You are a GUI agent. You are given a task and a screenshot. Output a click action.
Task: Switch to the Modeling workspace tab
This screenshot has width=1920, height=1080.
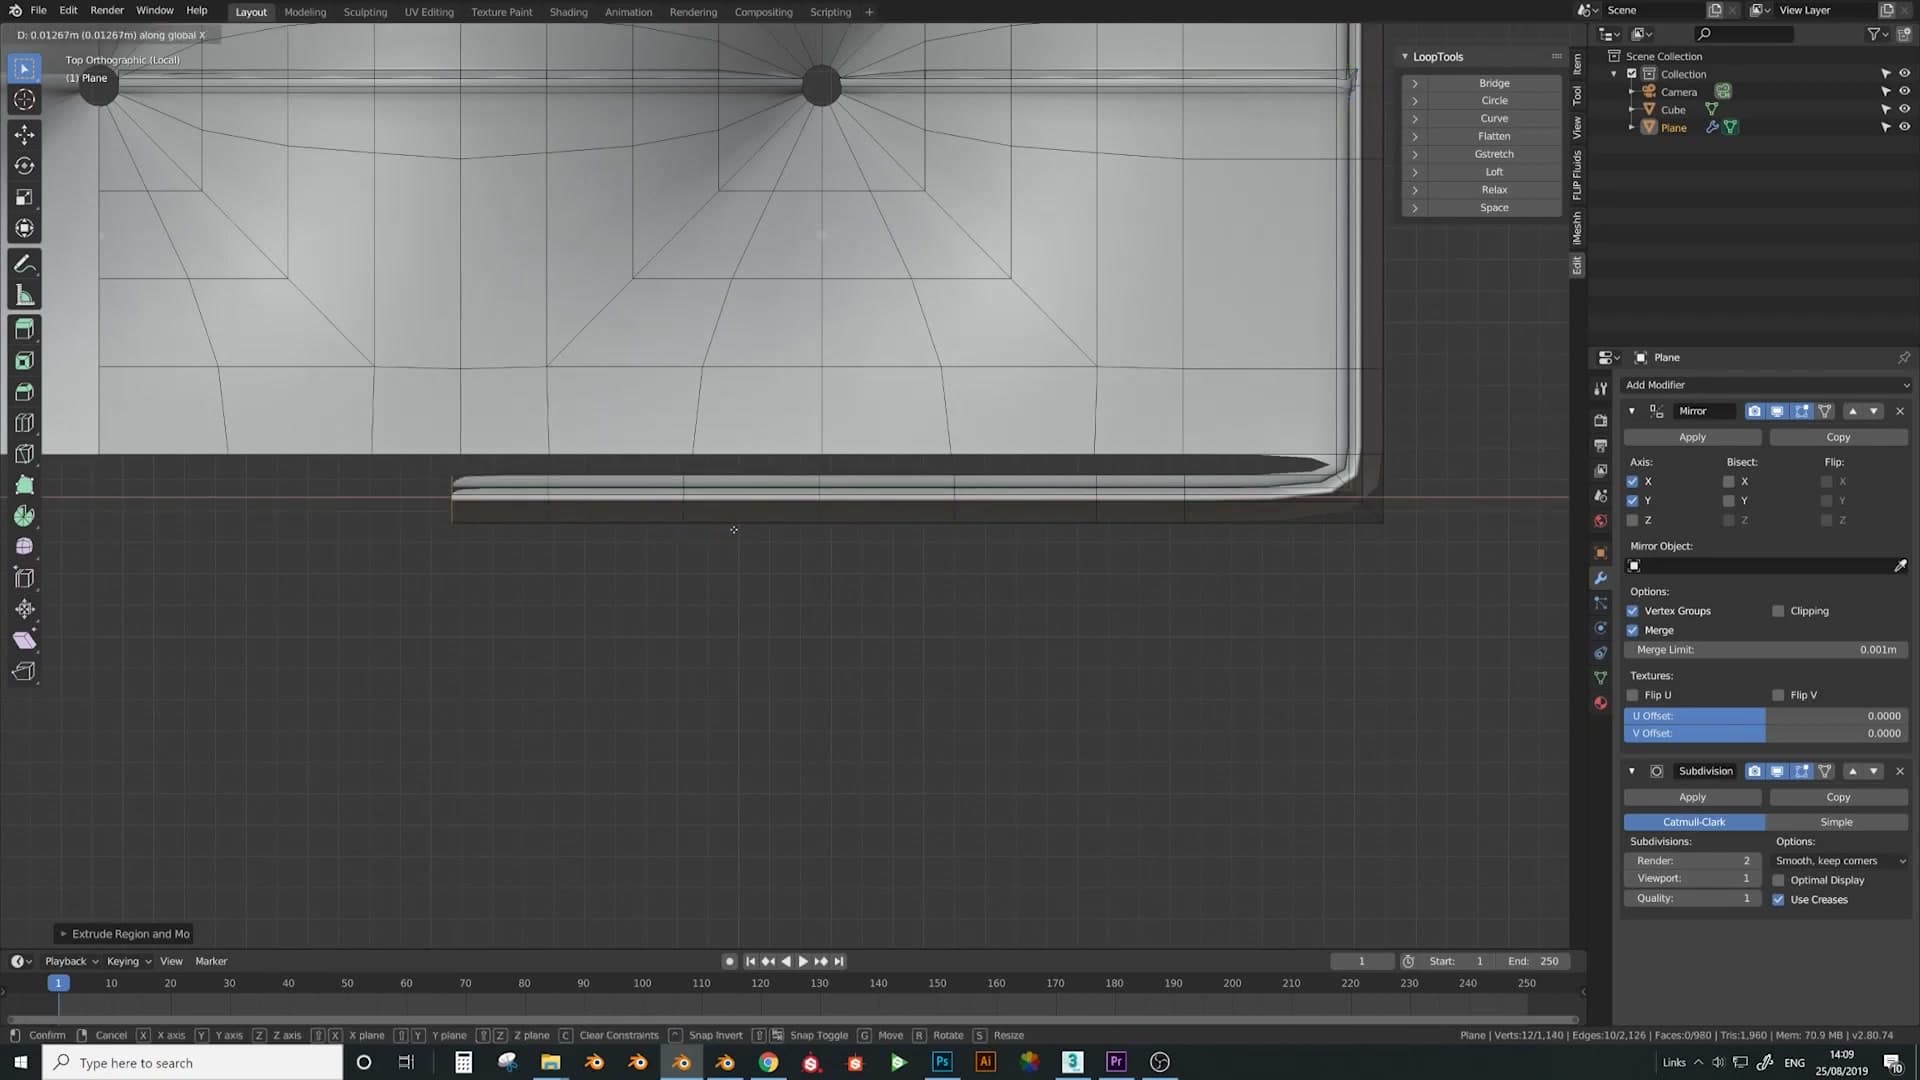(305, 12)
